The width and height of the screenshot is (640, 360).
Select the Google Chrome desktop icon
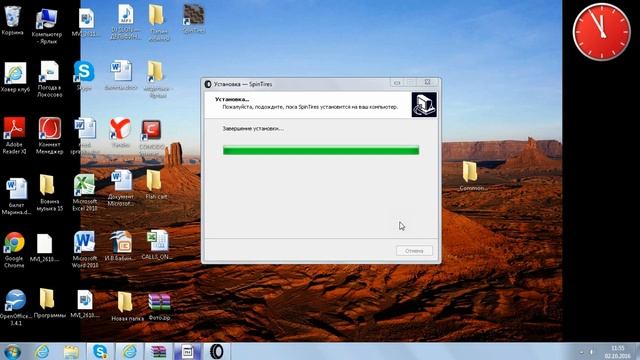pos(14,250)
